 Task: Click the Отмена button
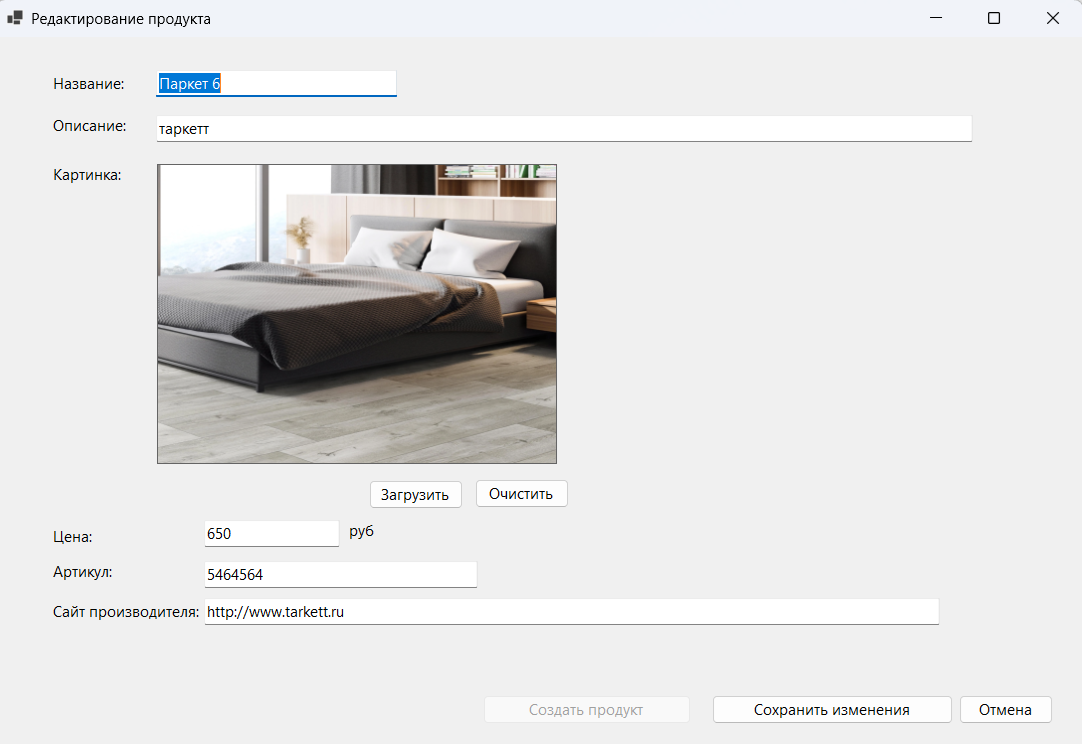pos(1005,709)
